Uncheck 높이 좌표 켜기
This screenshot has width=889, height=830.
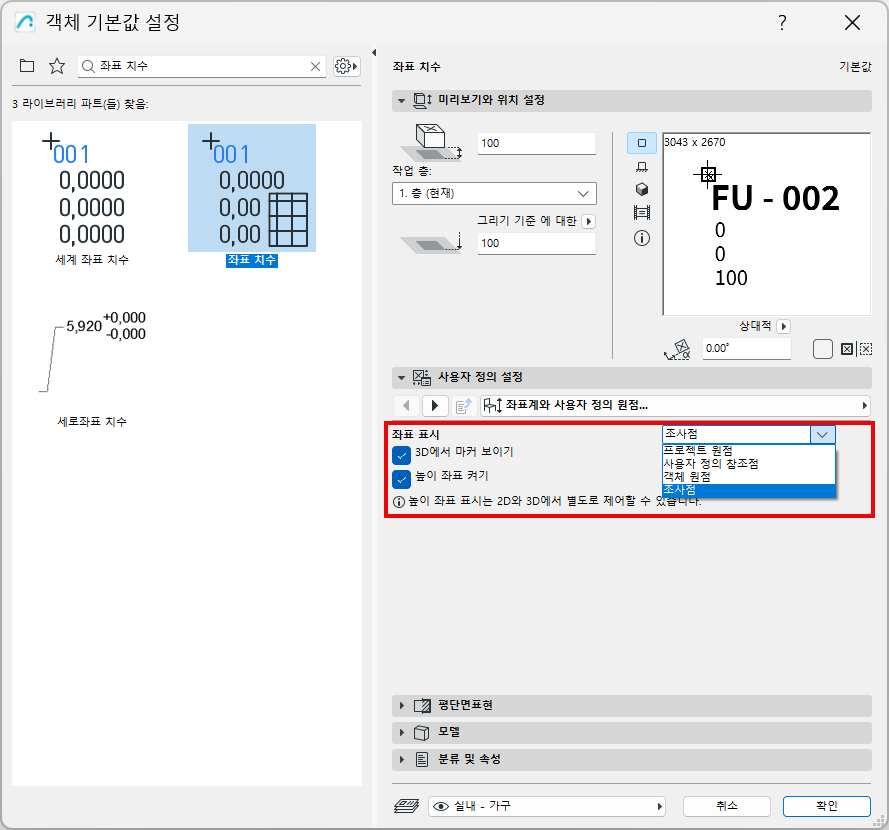coord(401,479)
